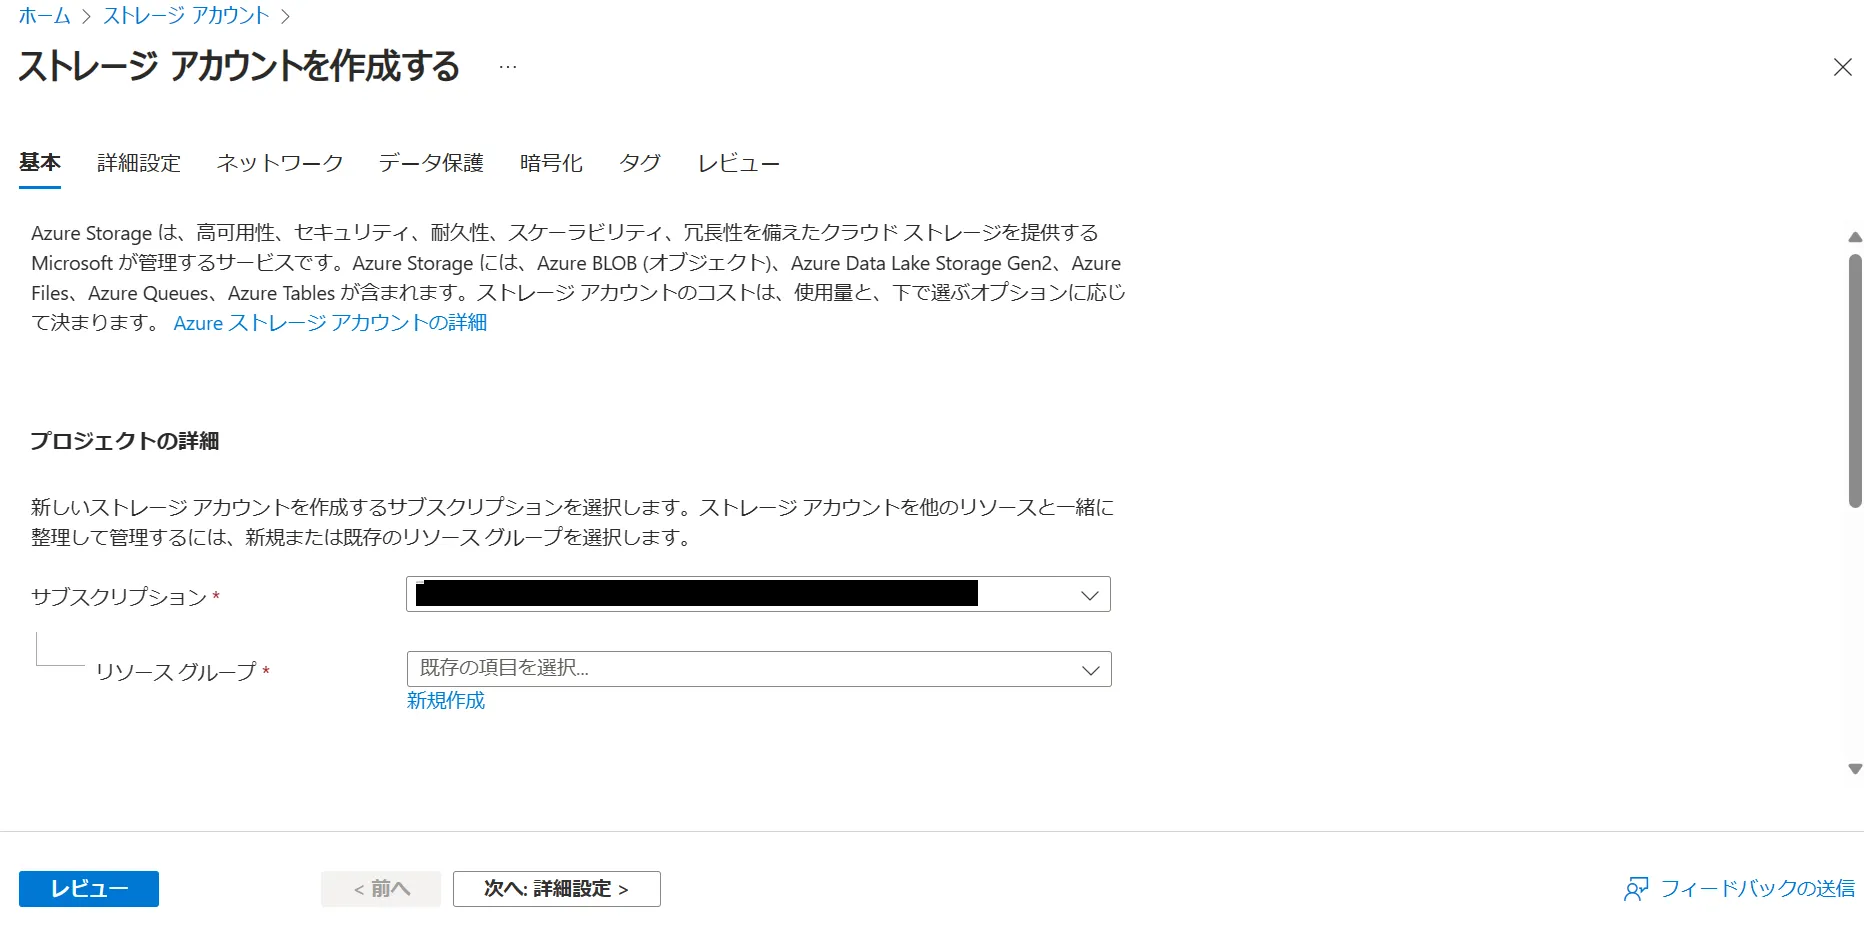Click 次へ: 詳細設定 button

click(557, 889)
